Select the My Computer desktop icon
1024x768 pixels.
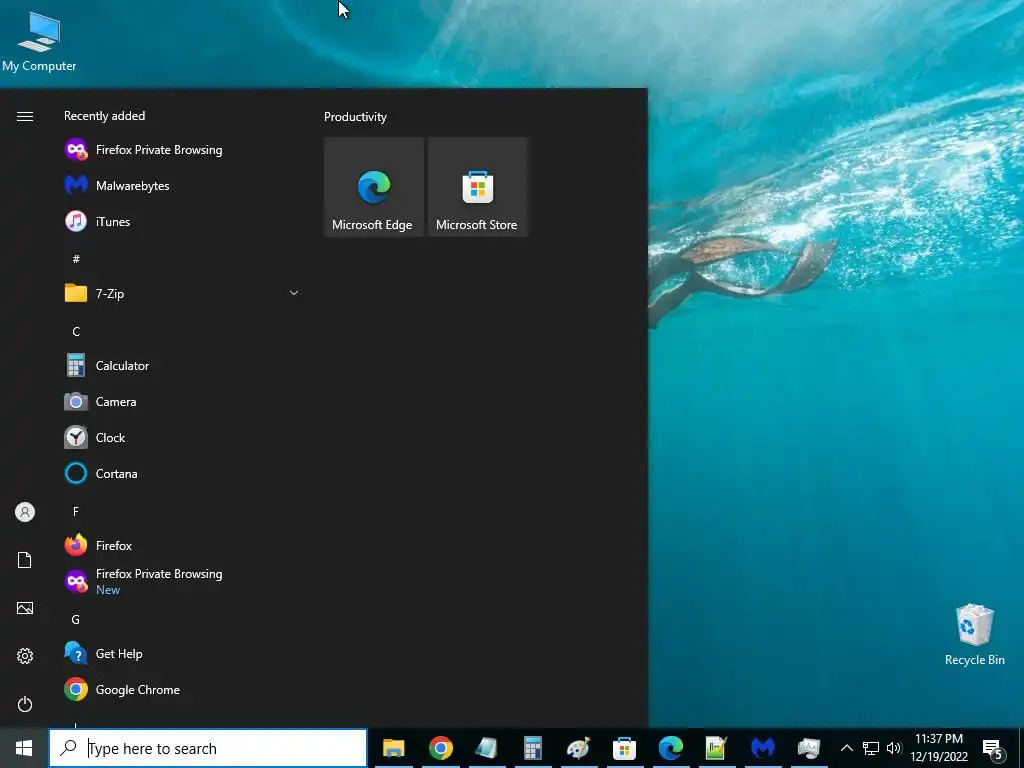tap(39, 42)
